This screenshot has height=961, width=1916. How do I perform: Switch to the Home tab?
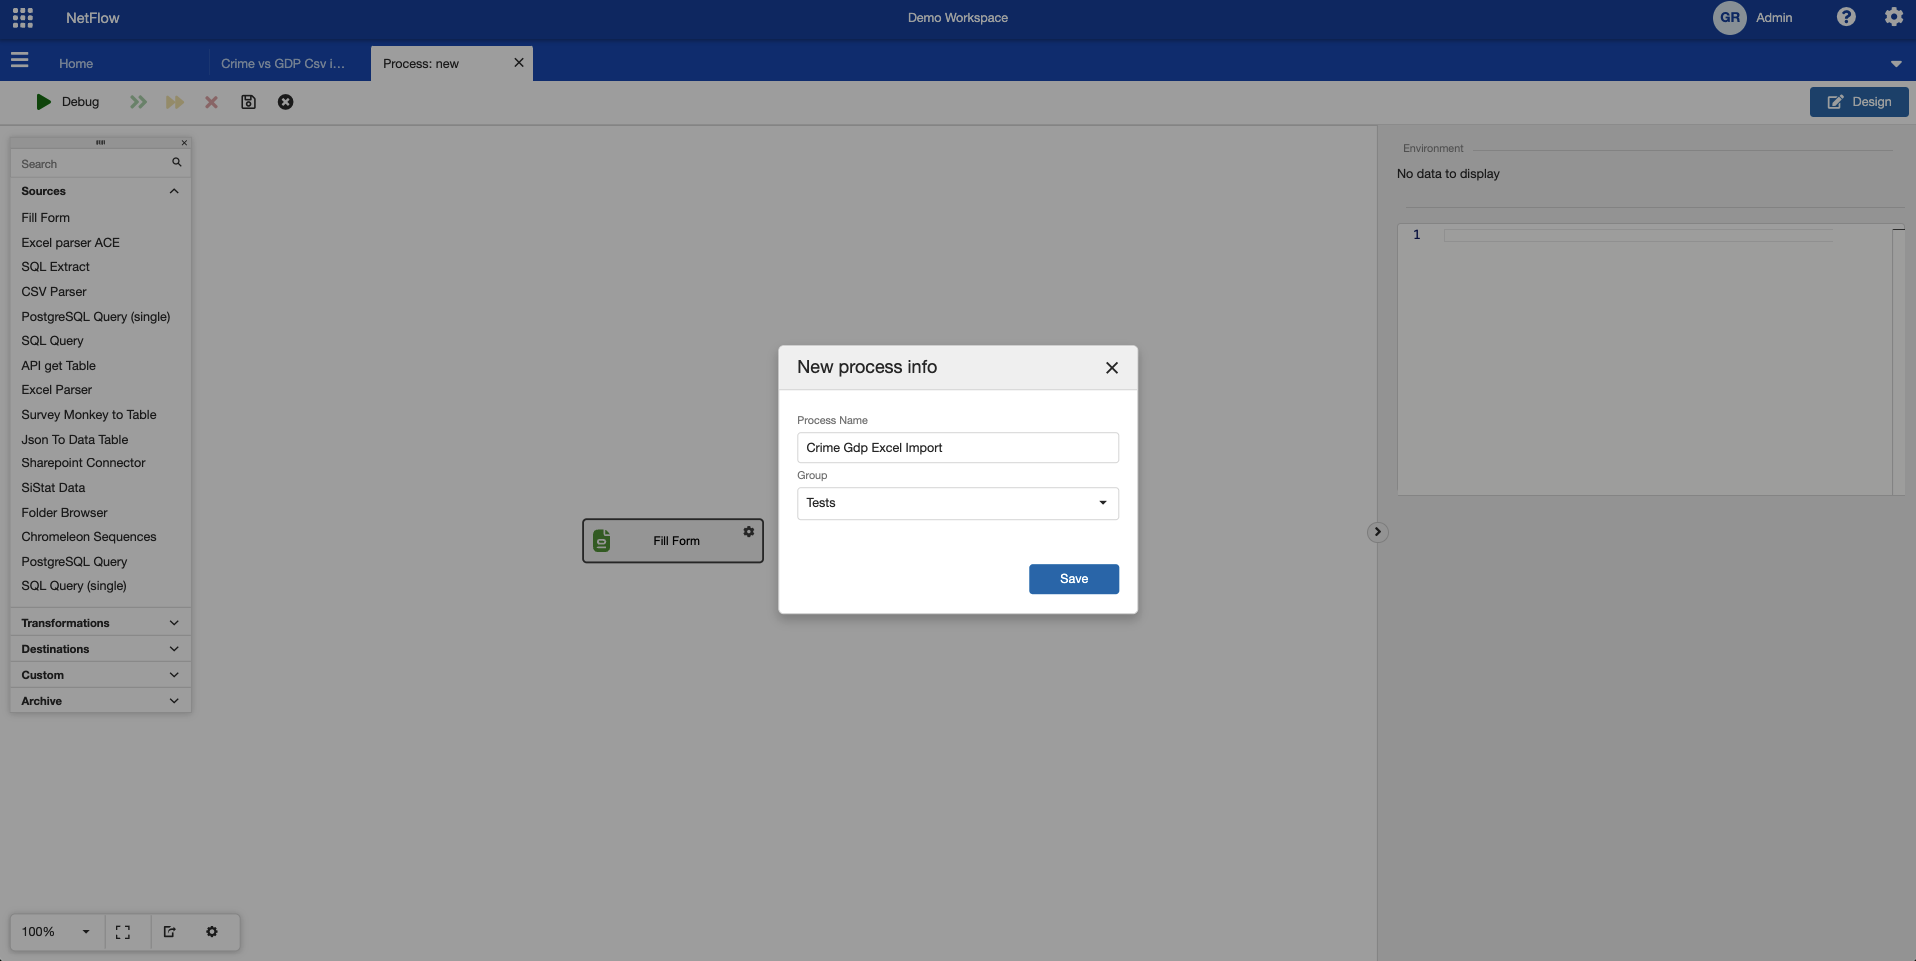[x=76, y=64]
